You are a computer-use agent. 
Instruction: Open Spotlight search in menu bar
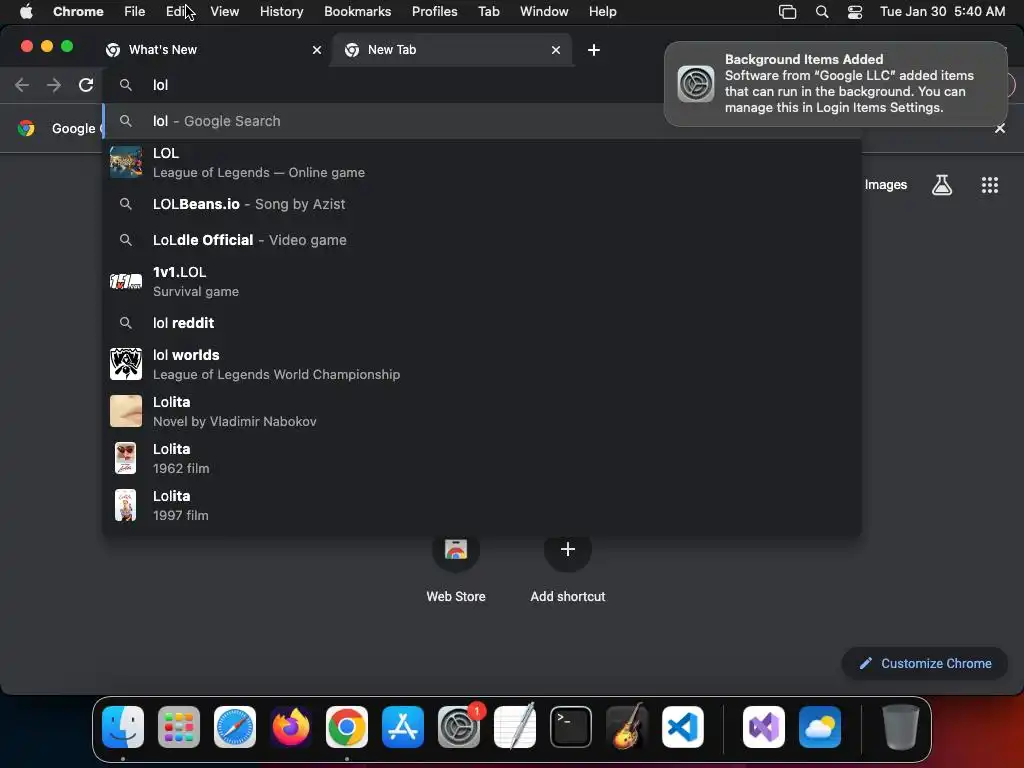(822, 12)
